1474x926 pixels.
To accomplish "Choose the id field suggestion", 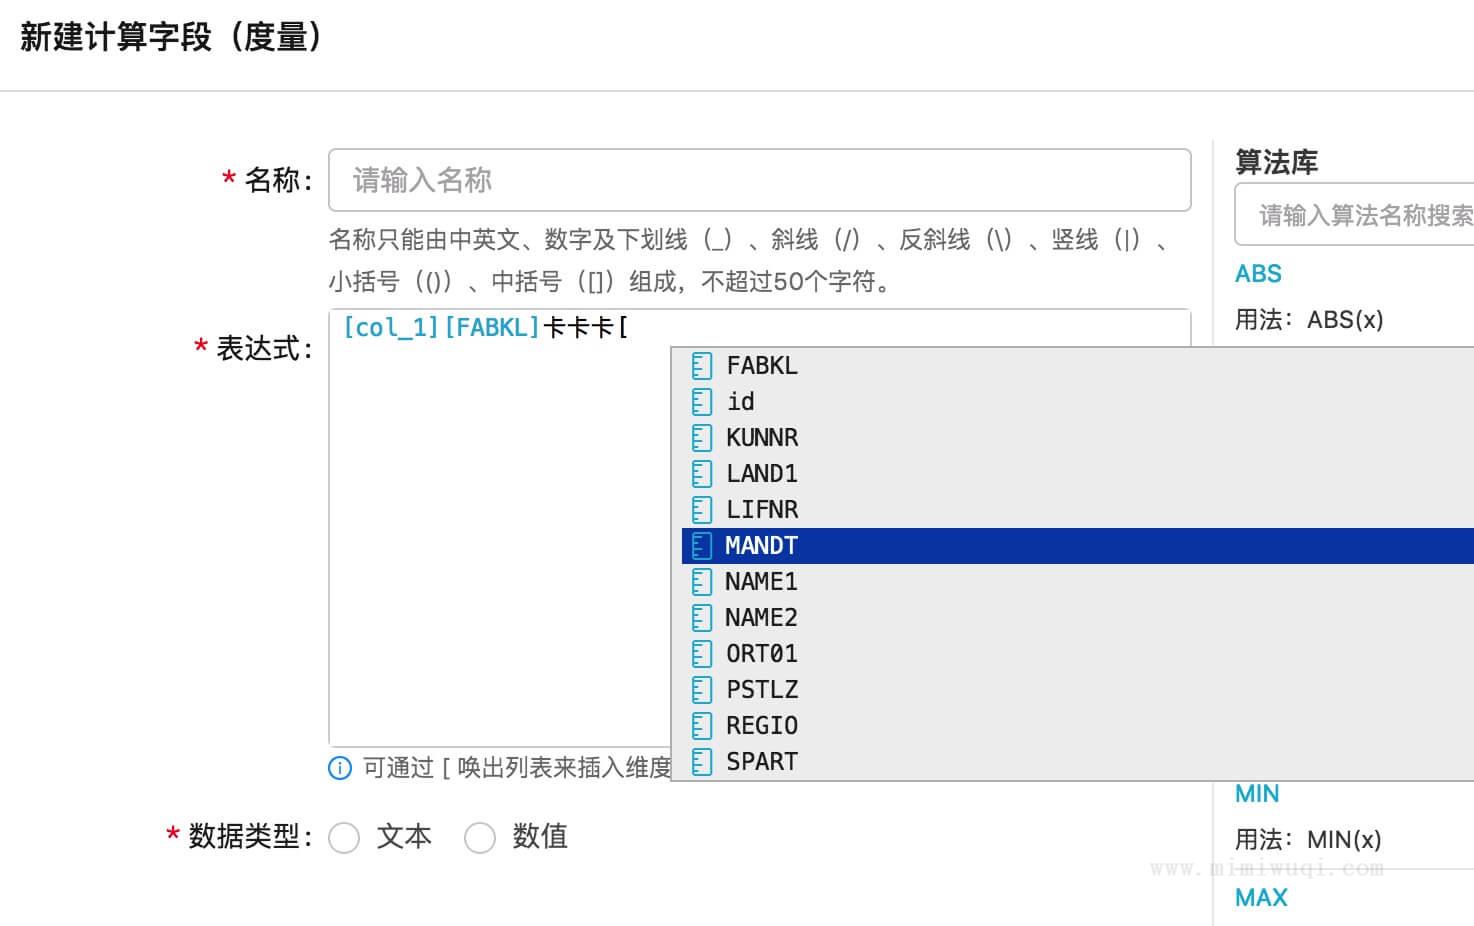I will tap(1078, 402).
